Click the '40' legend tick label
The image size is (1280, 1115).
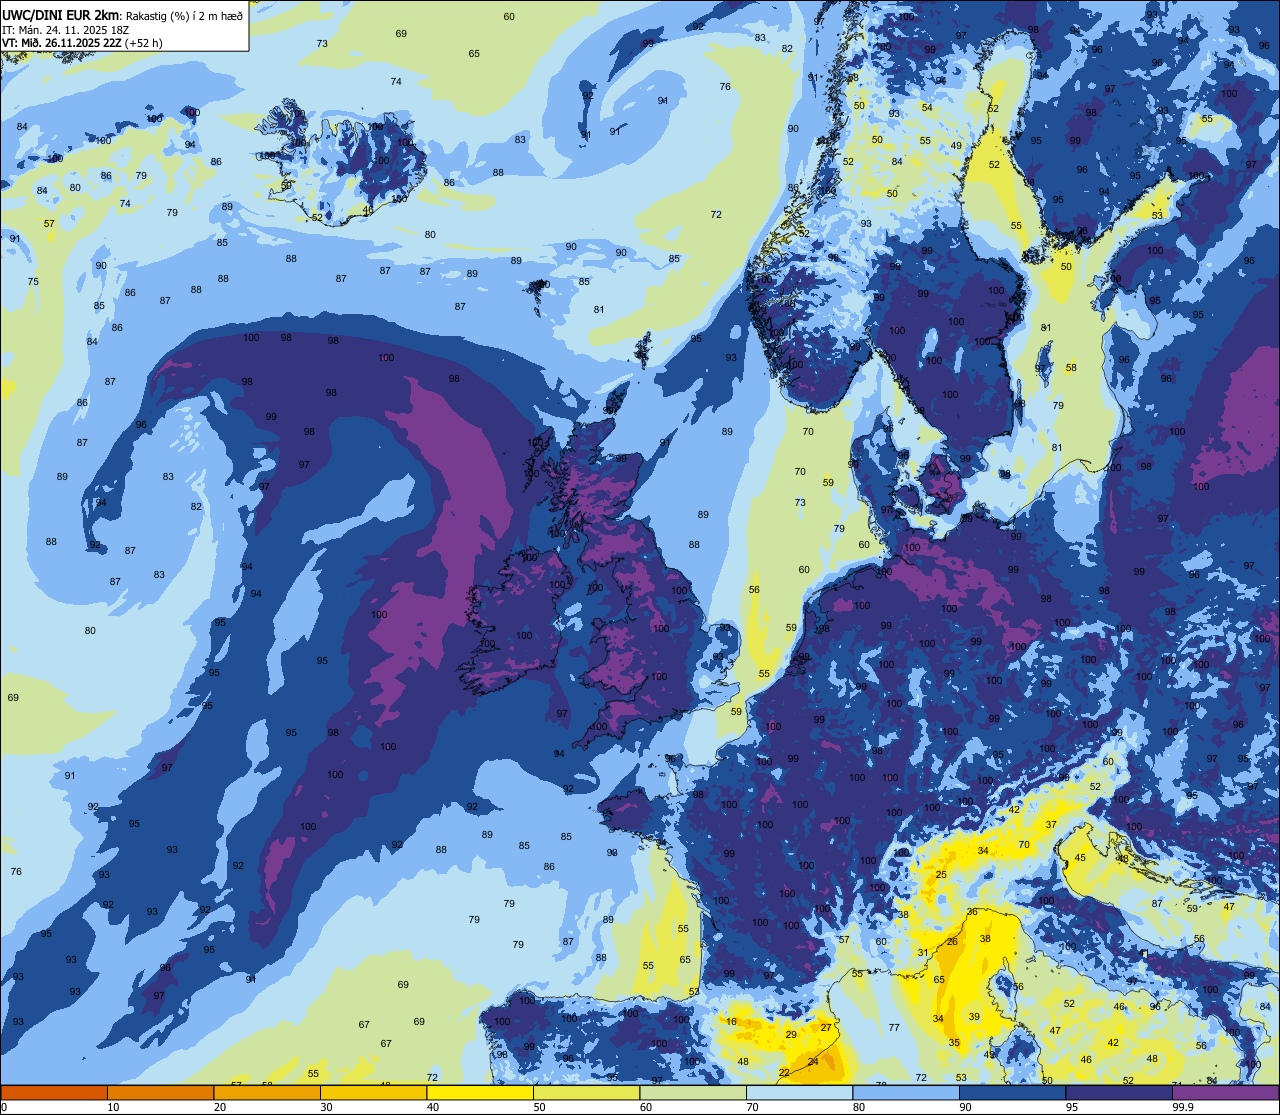pyautogui.click(x=433, y=1107)
